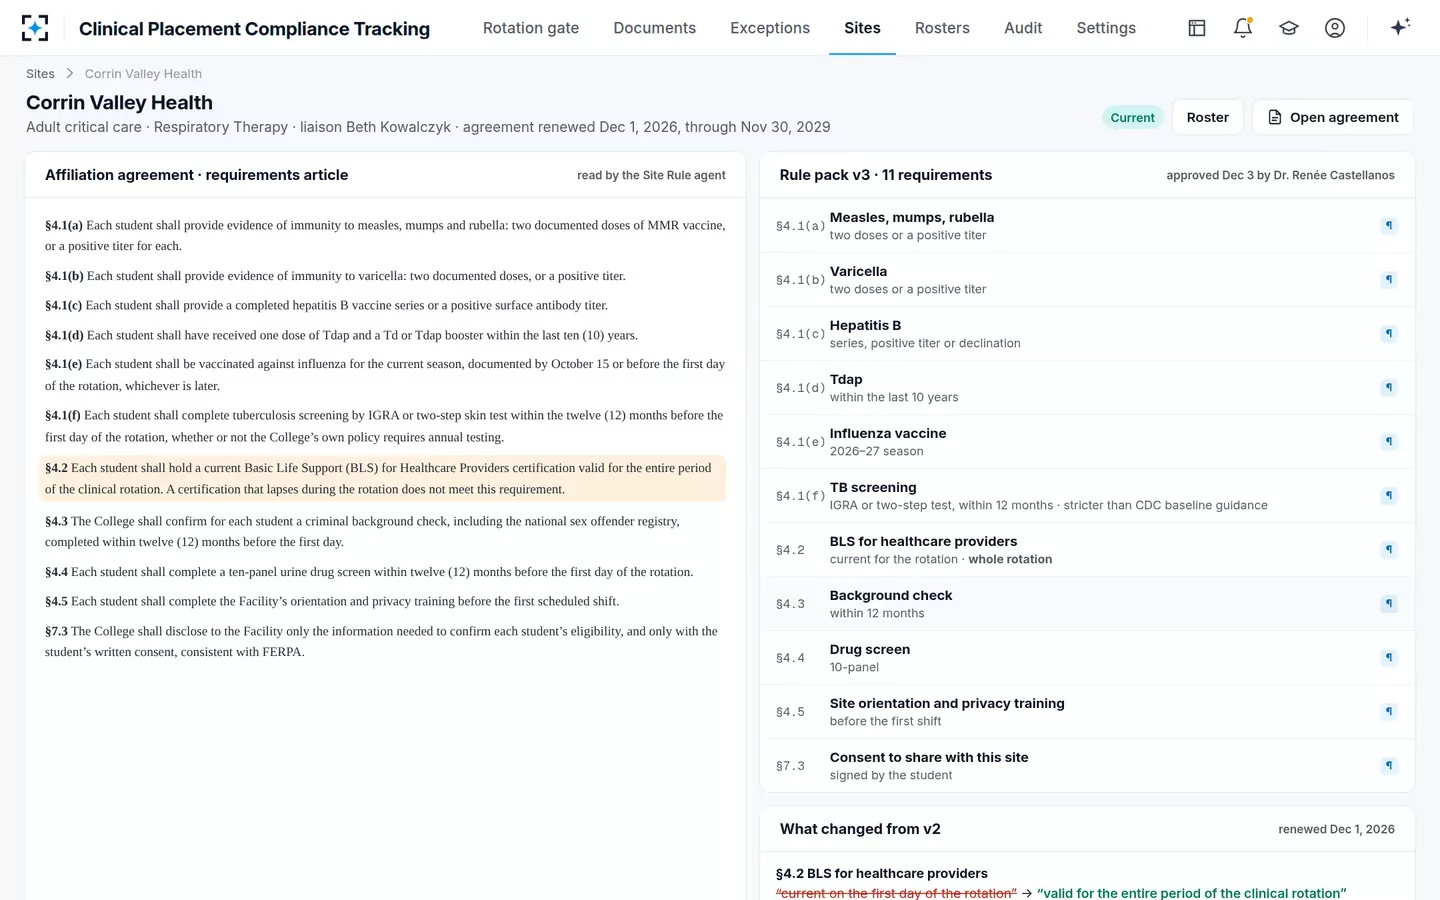The width and height of the screenshot is (1440, 900).
Task: Open the notifications bell
Action: point(1243,28)
